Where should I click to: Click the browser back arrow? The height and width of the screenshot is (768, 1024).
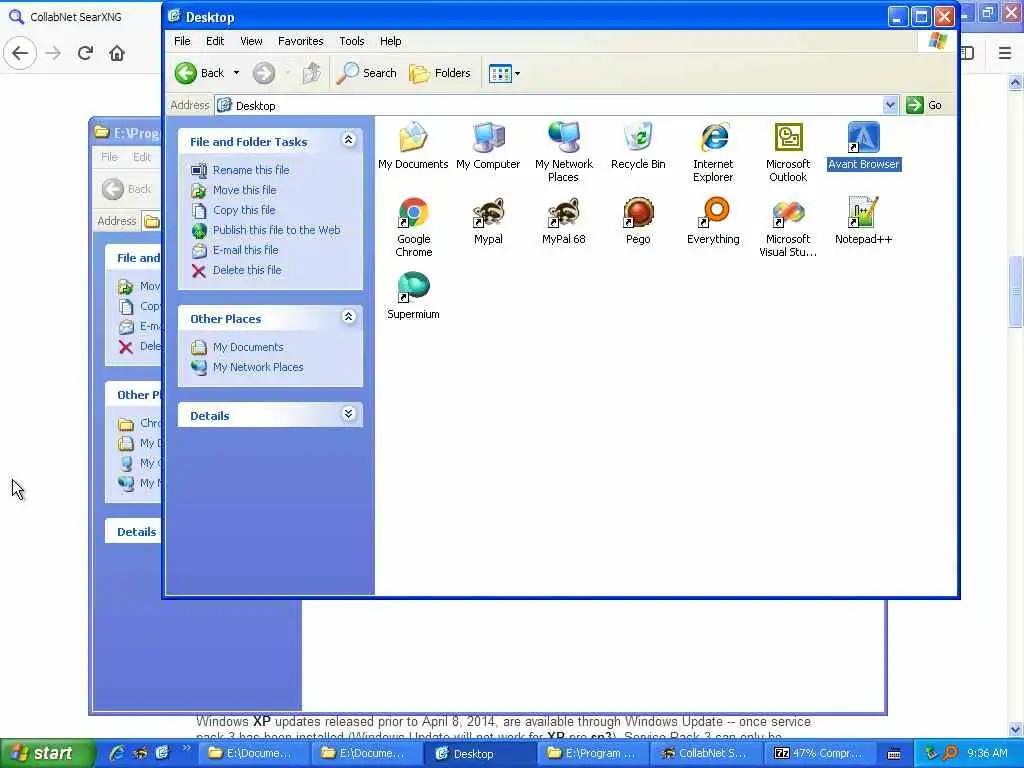pos(20,53)
